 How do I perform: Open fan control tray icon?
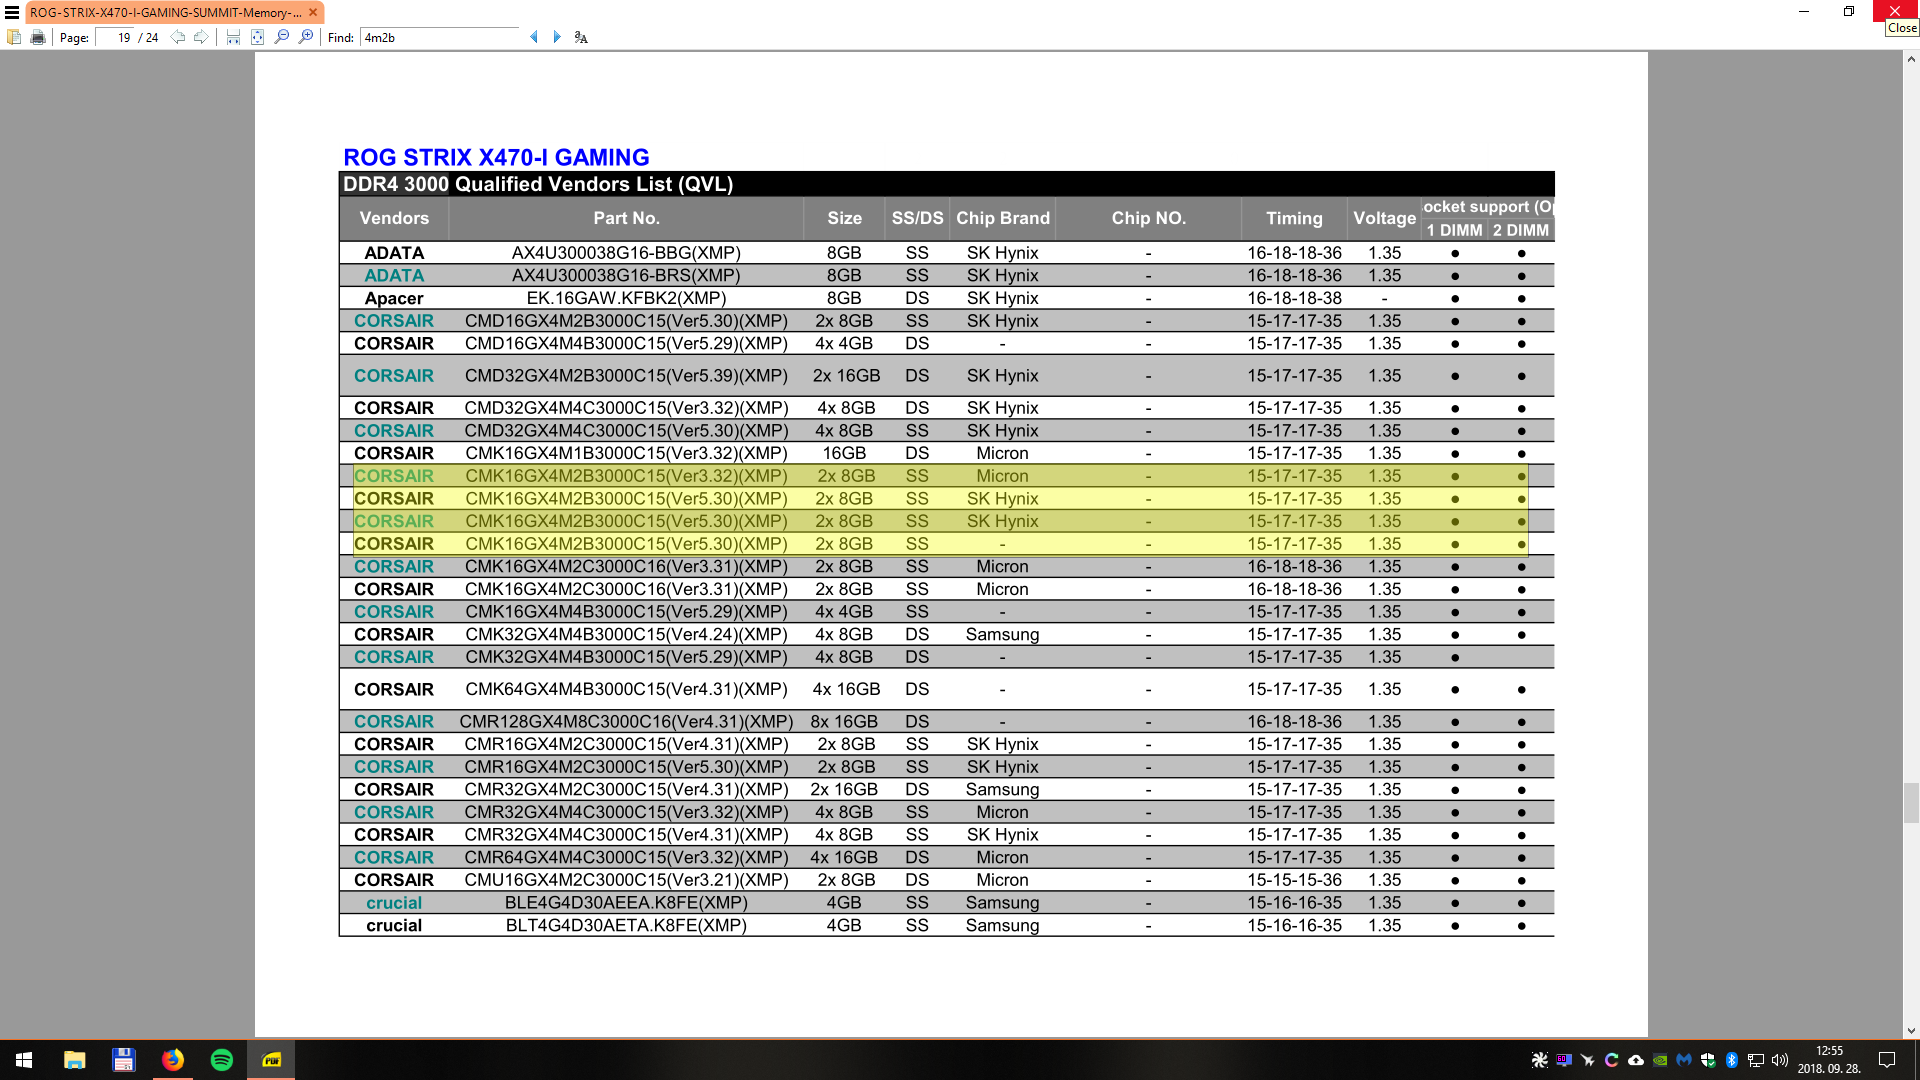[x=1540, y=1060]
